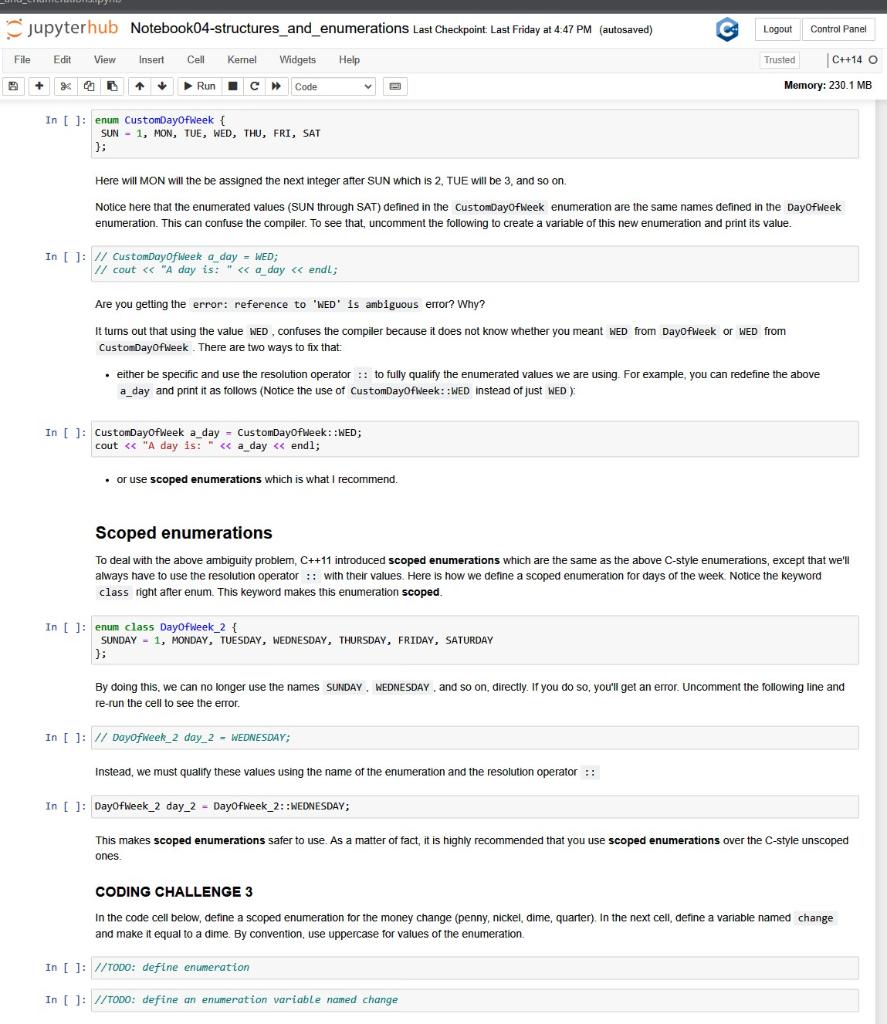This screenshot has width=887, height=1024.
Task: Save the notebook using the floppy disk icon
Action: tap(11, 86)
